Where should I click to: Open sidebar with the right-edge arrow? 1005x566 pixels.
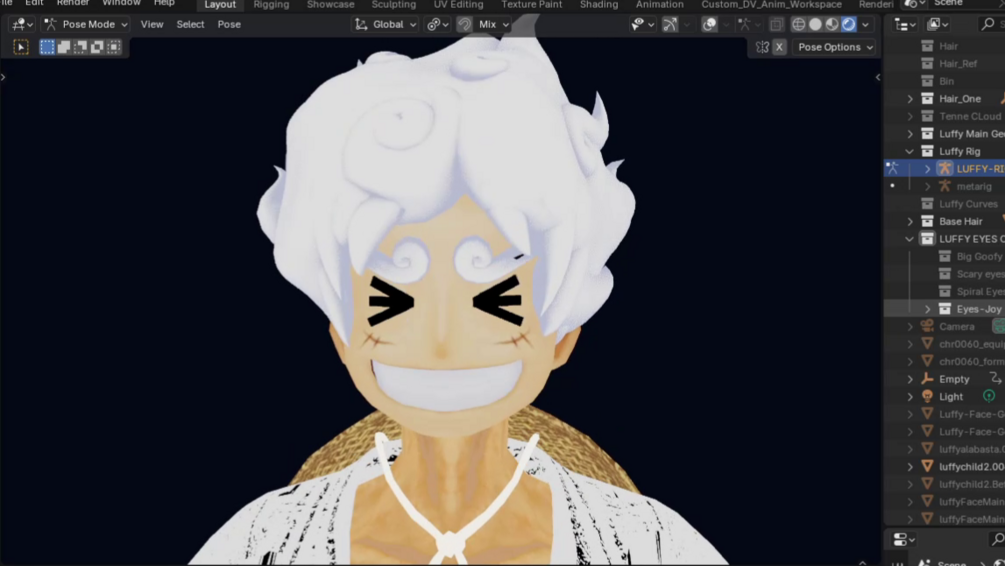877,77
